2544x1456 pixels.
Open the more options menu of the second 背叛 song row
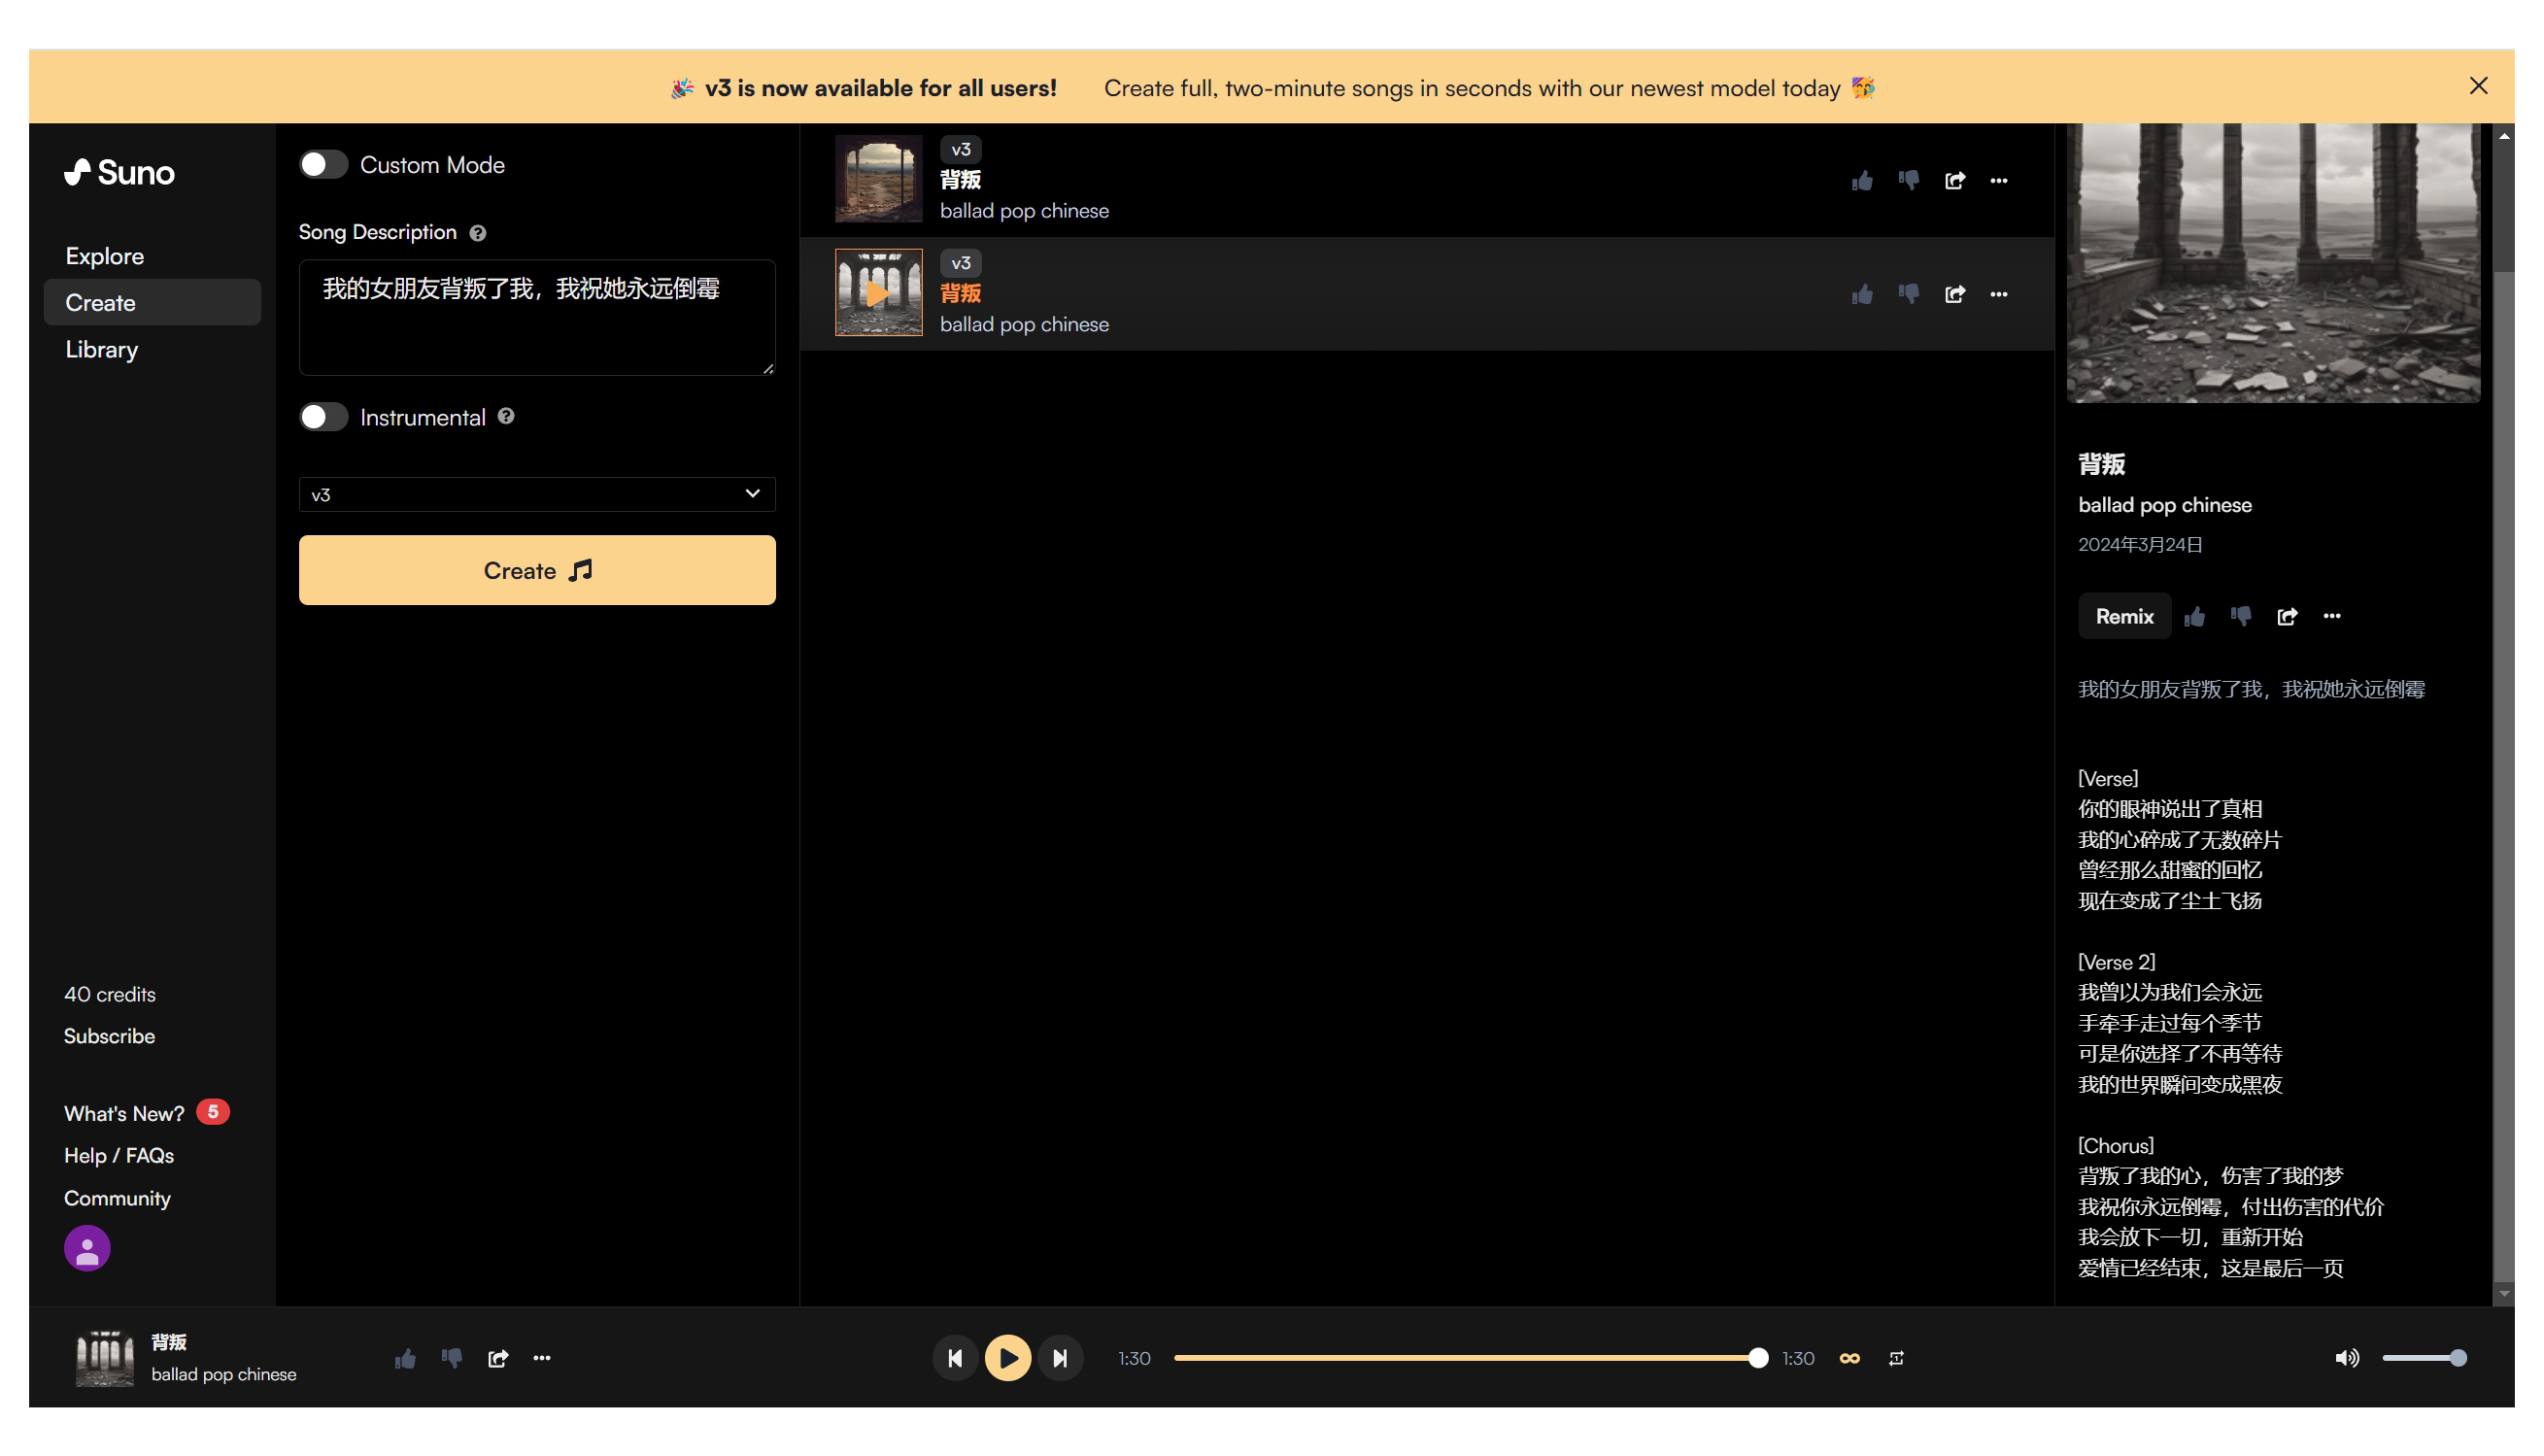click(1998, 294)
